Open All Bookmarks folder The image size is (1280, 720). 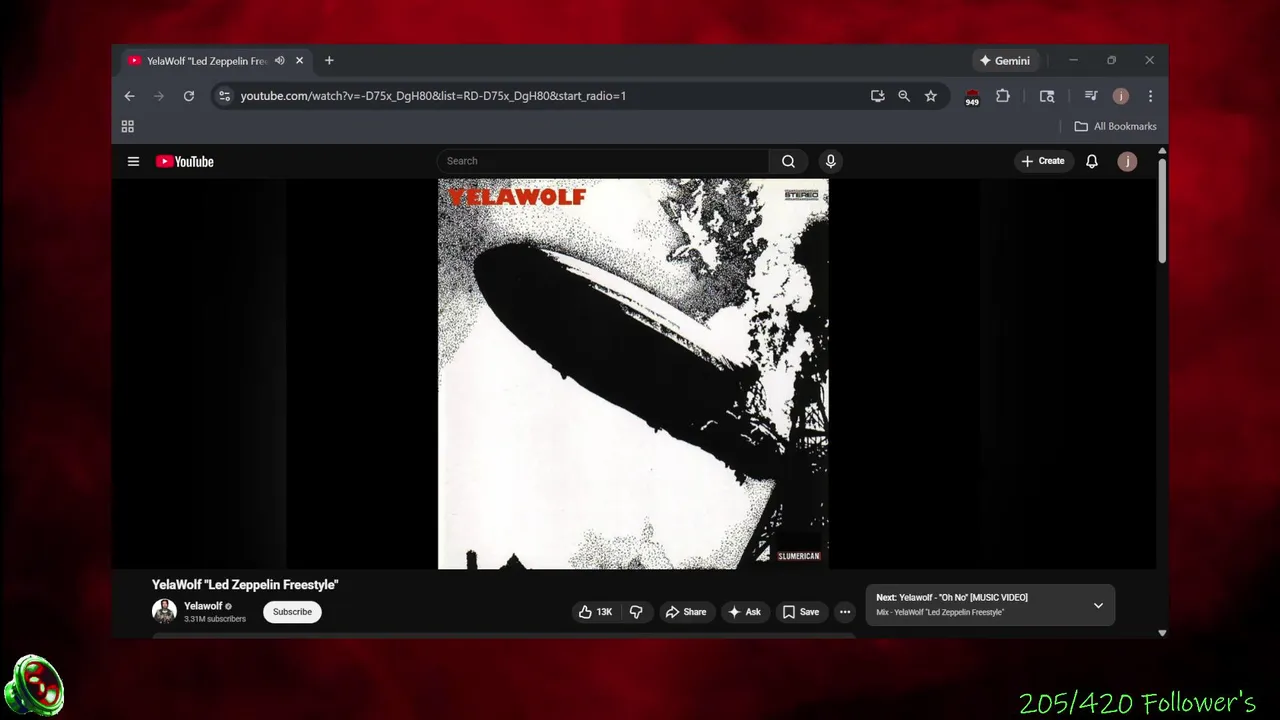pyautogui.click(x=1115, y=126)
